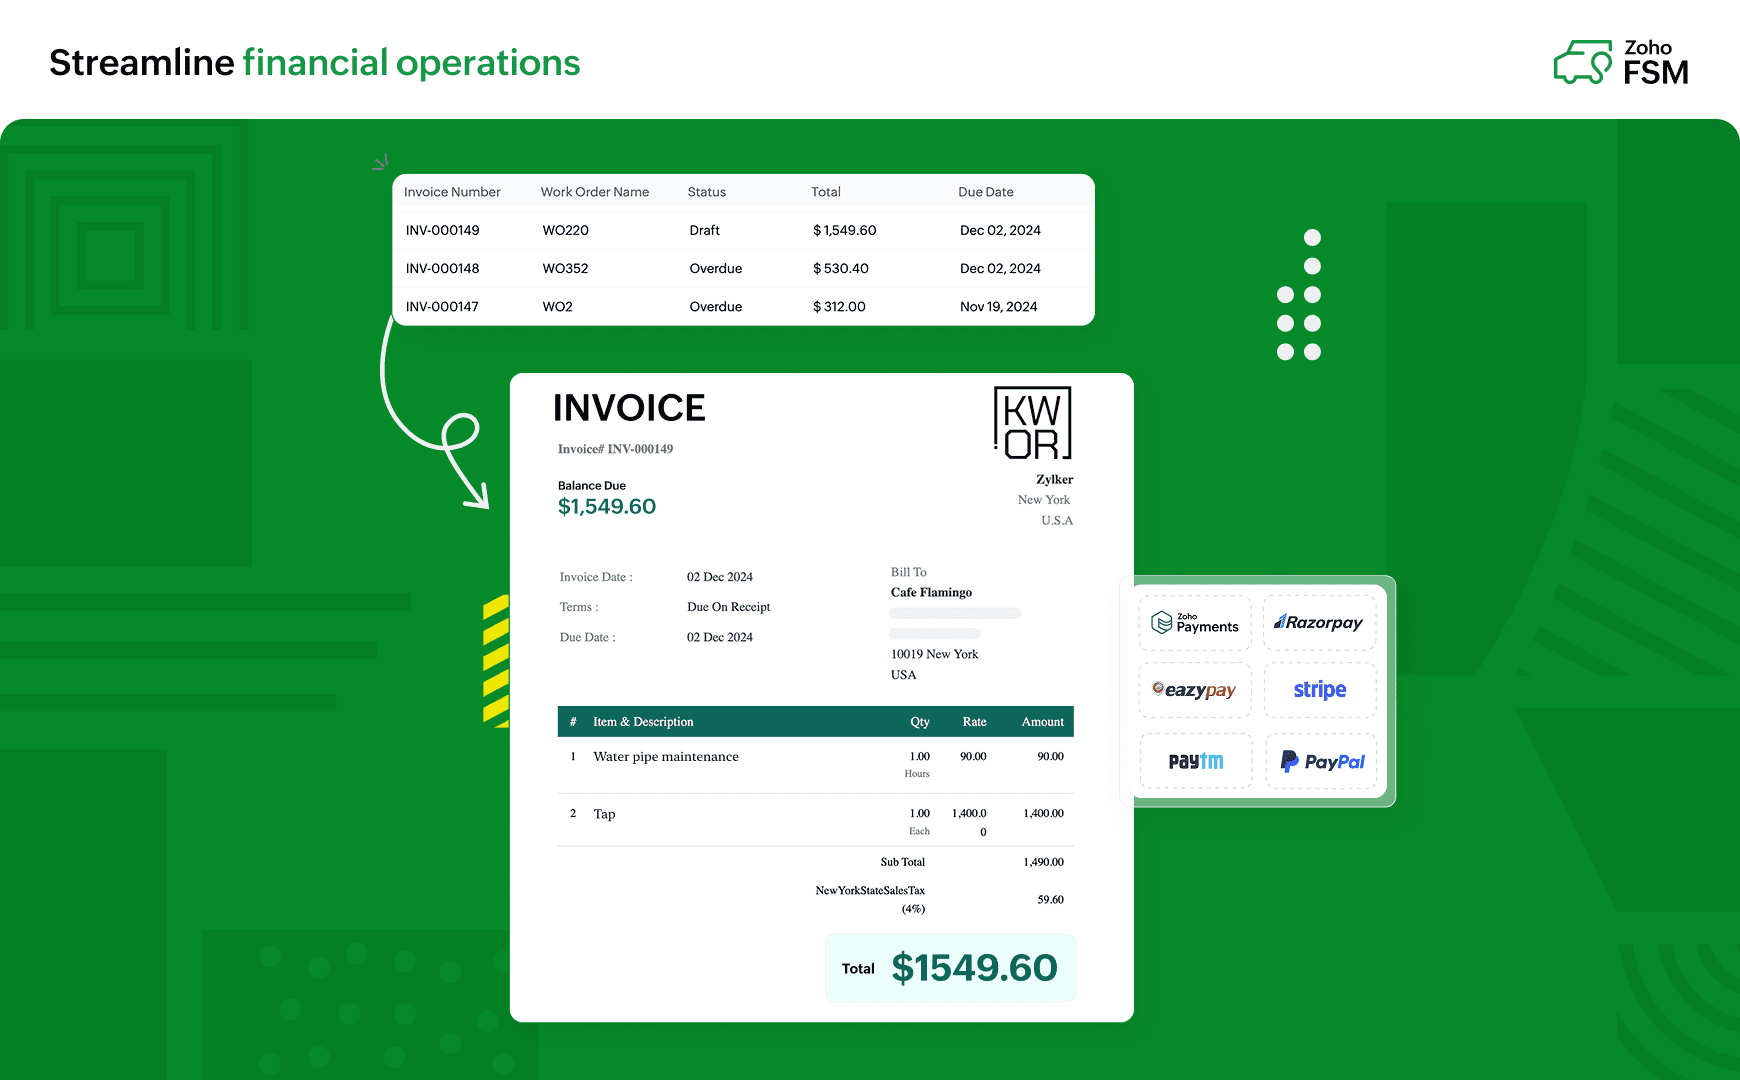
Task: Open invoice INV-000149 from the table
Action: click(441, 230)
